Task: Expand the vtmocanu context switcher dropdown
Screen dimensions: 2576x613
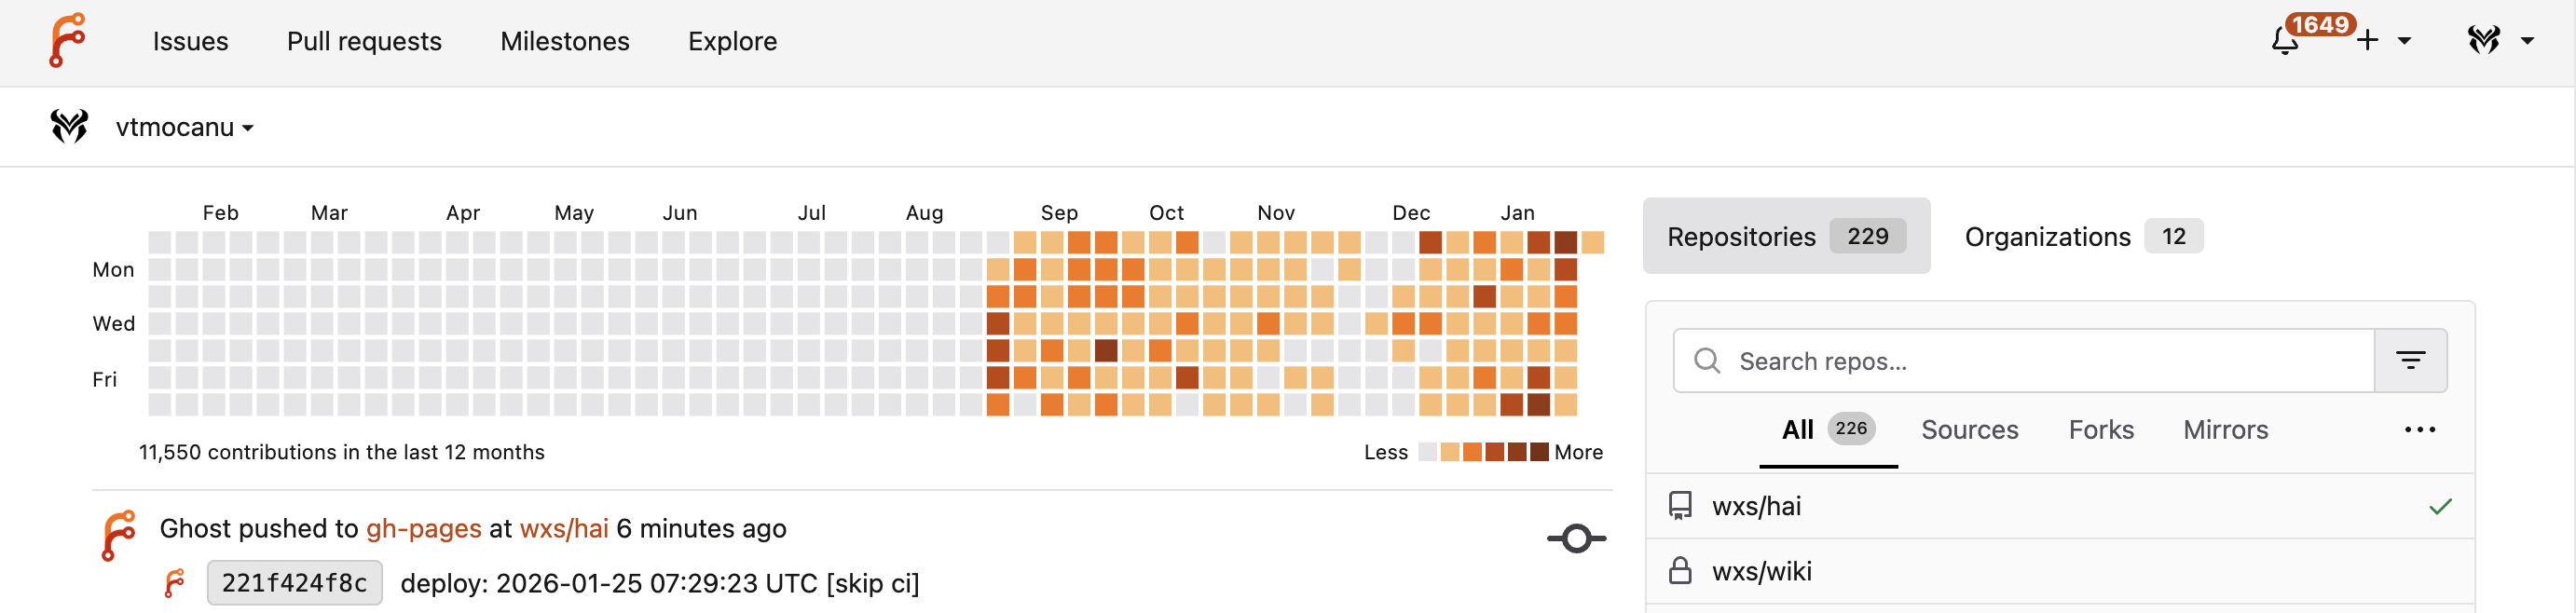Action: tap(184, 128)
